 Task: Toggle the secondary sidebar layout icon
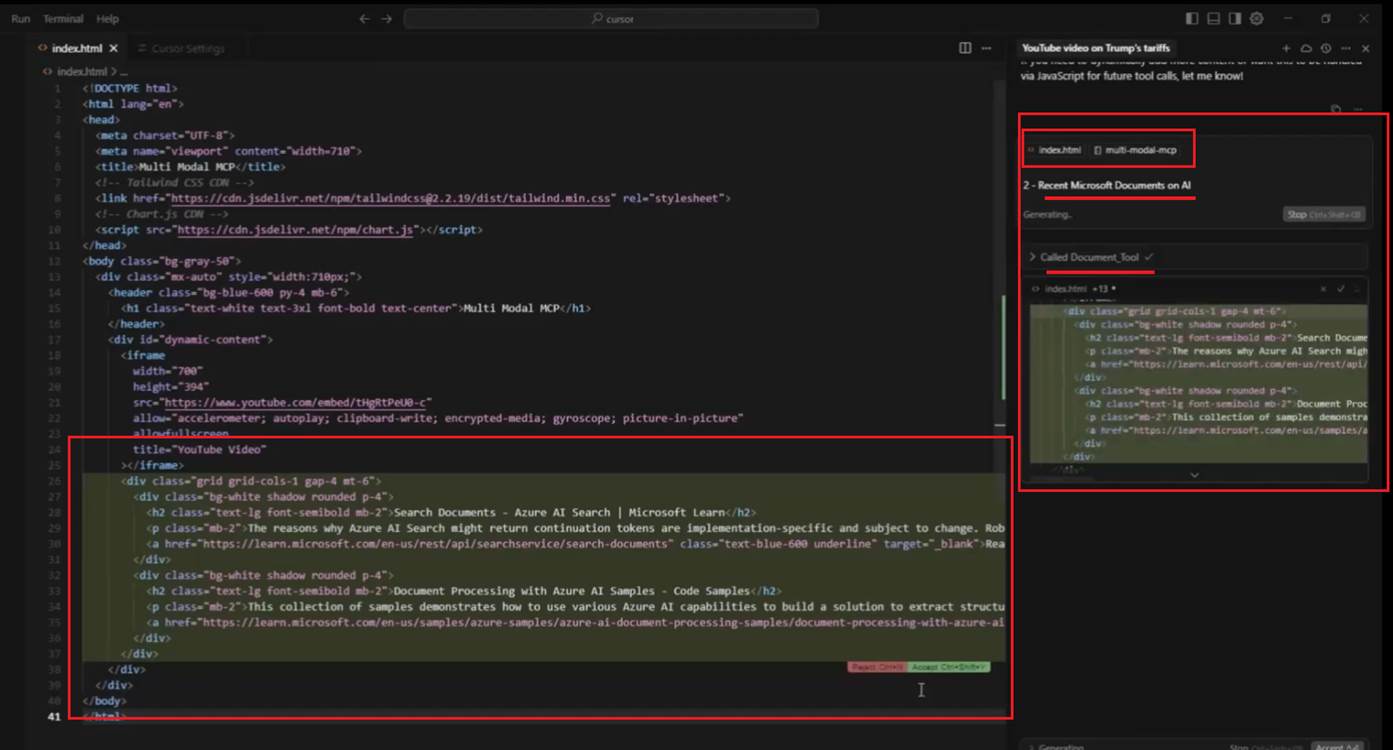point(1235,19)
